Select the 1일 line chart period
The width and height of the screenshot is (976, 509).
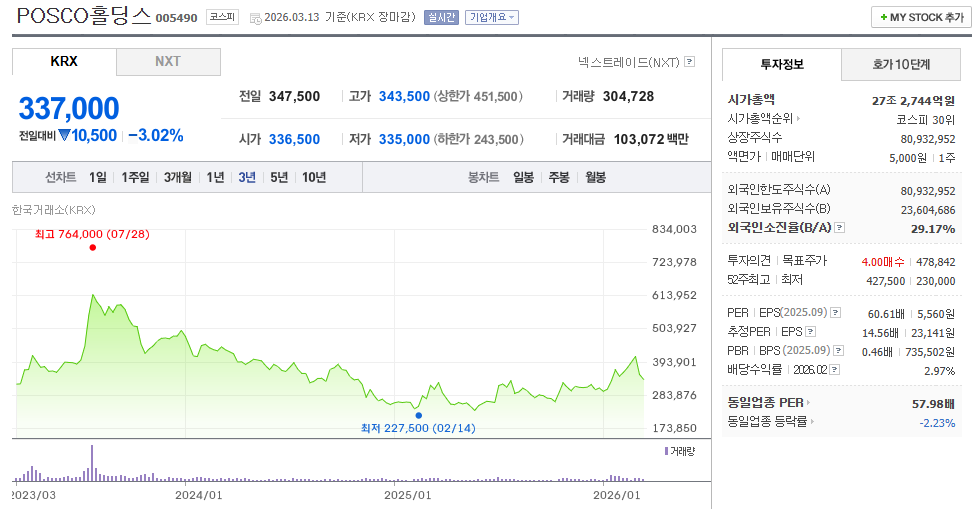(x=98, y=177)
